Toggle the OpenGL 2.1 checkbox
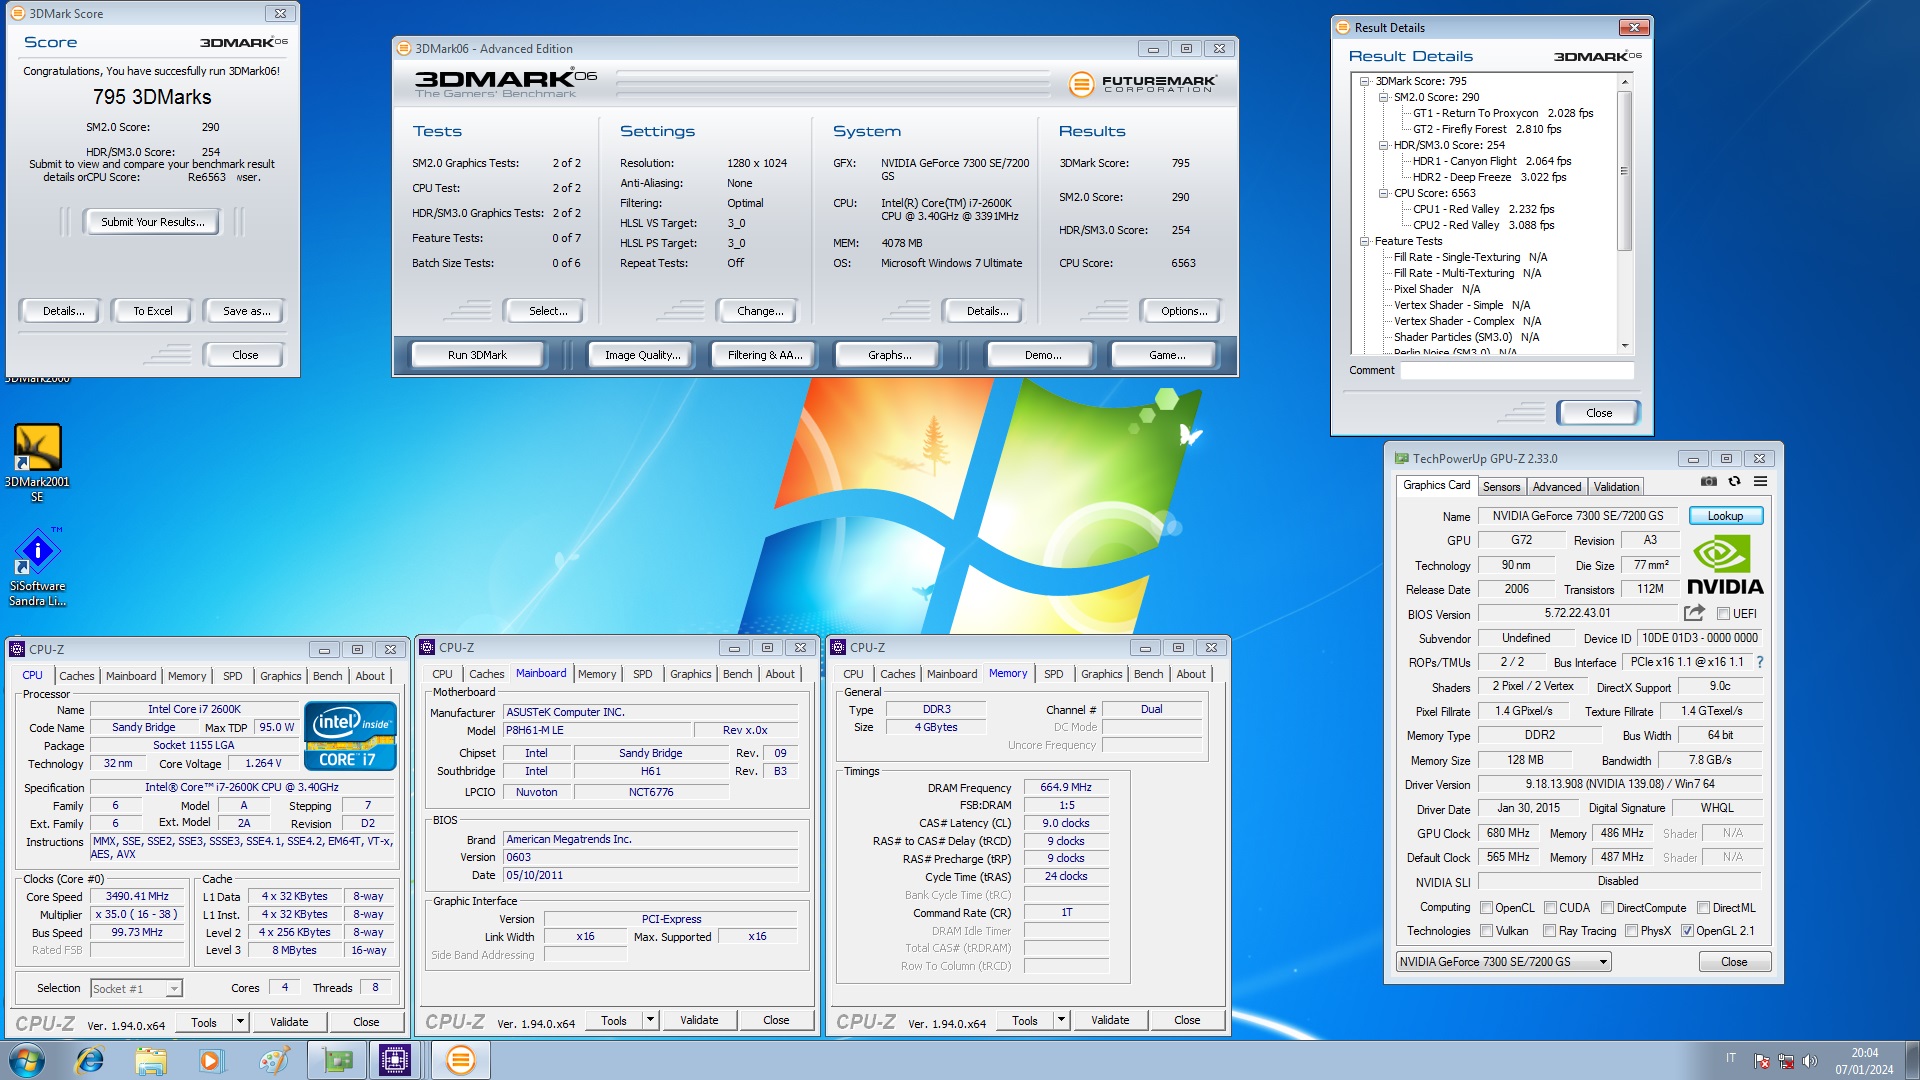Screen dimensions: 1920x1080 tap(1687, 931)
